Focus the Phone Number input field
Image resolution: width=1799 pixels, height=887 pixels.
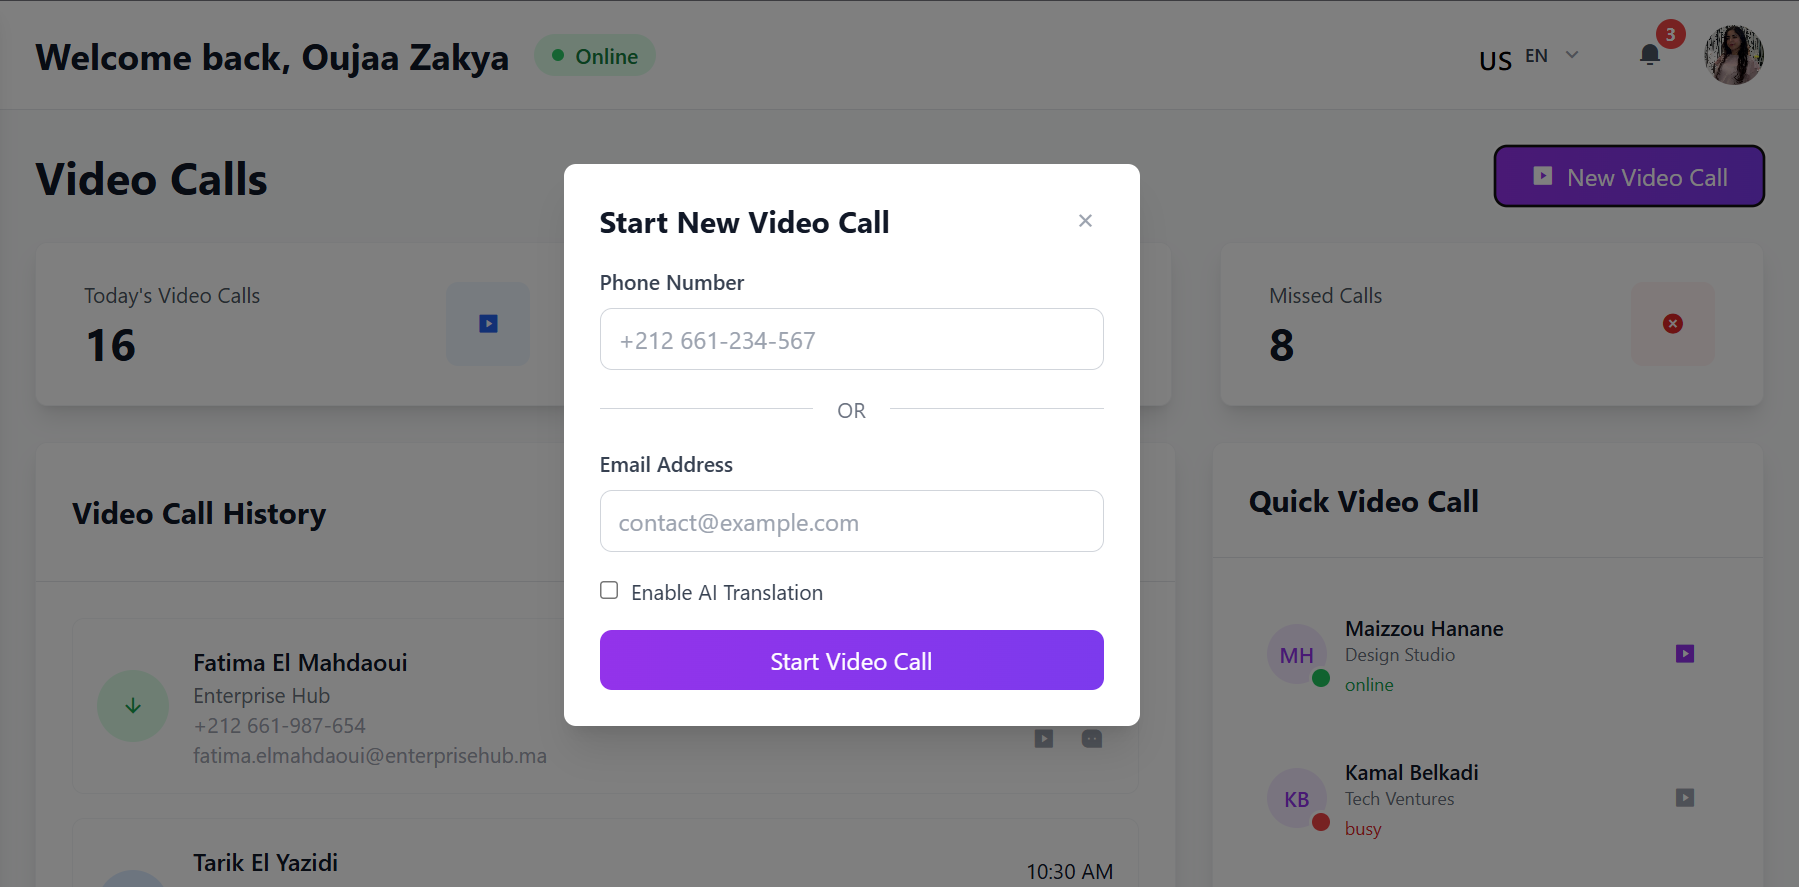(851, 339)
